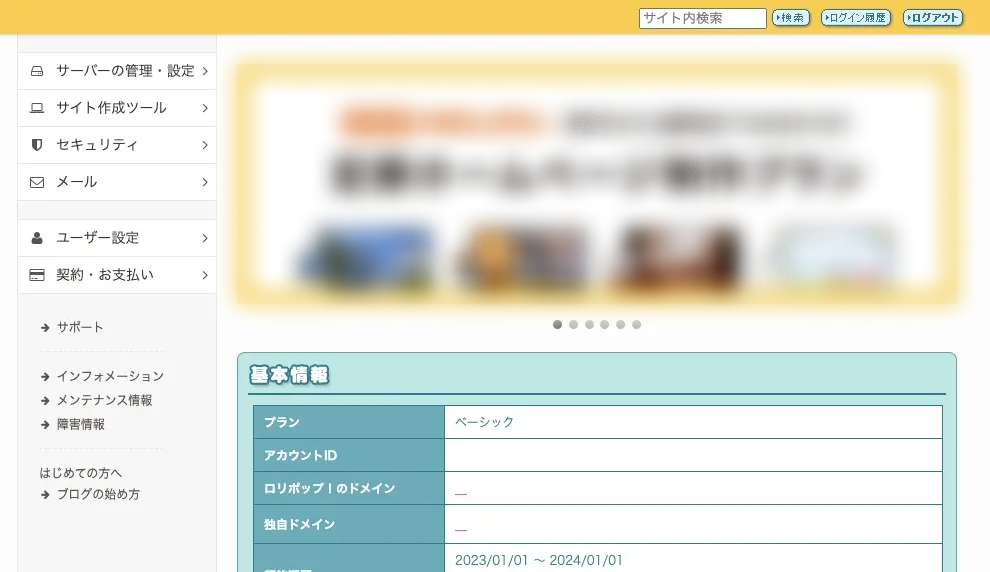Open the メンテナンス情報 link
Screen dimensions: 990x572
[x=105, y=400]
